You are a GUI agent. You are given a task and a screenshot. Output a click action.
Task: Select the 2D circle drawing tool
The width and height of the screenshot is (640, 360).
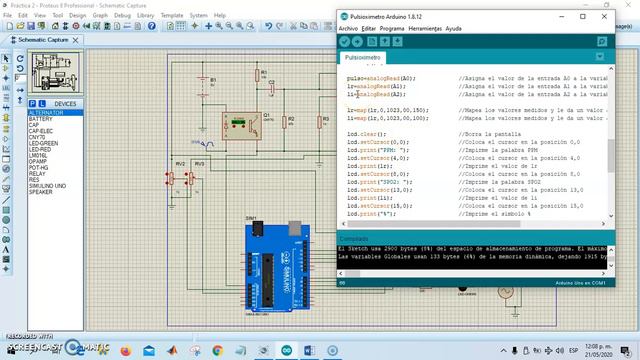[x=6, y=220]
